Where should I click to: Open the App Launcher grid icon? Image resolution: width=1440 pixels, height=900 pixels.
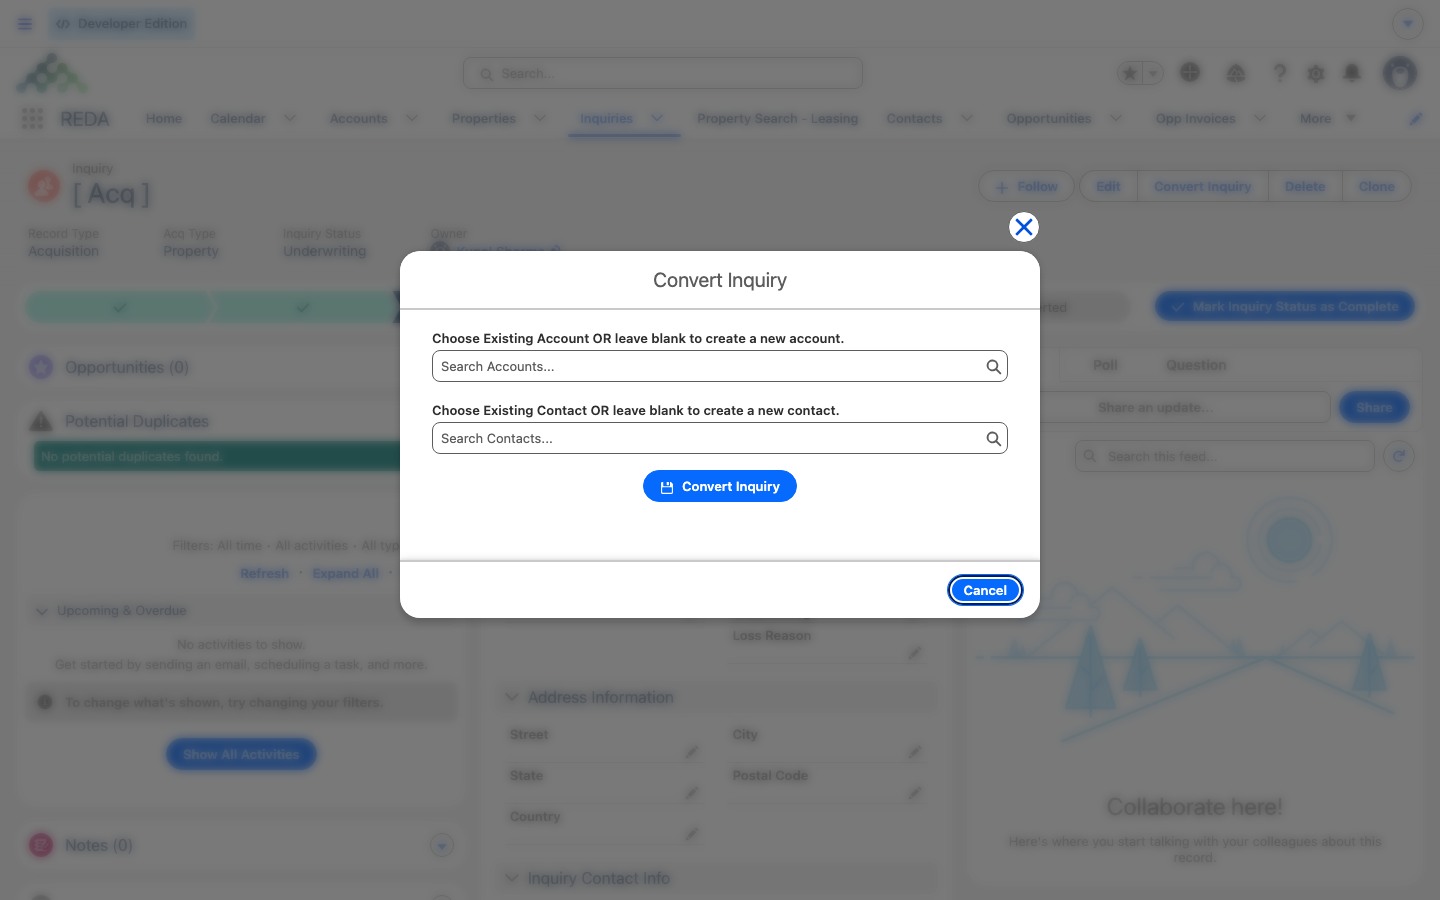[32, 119]
